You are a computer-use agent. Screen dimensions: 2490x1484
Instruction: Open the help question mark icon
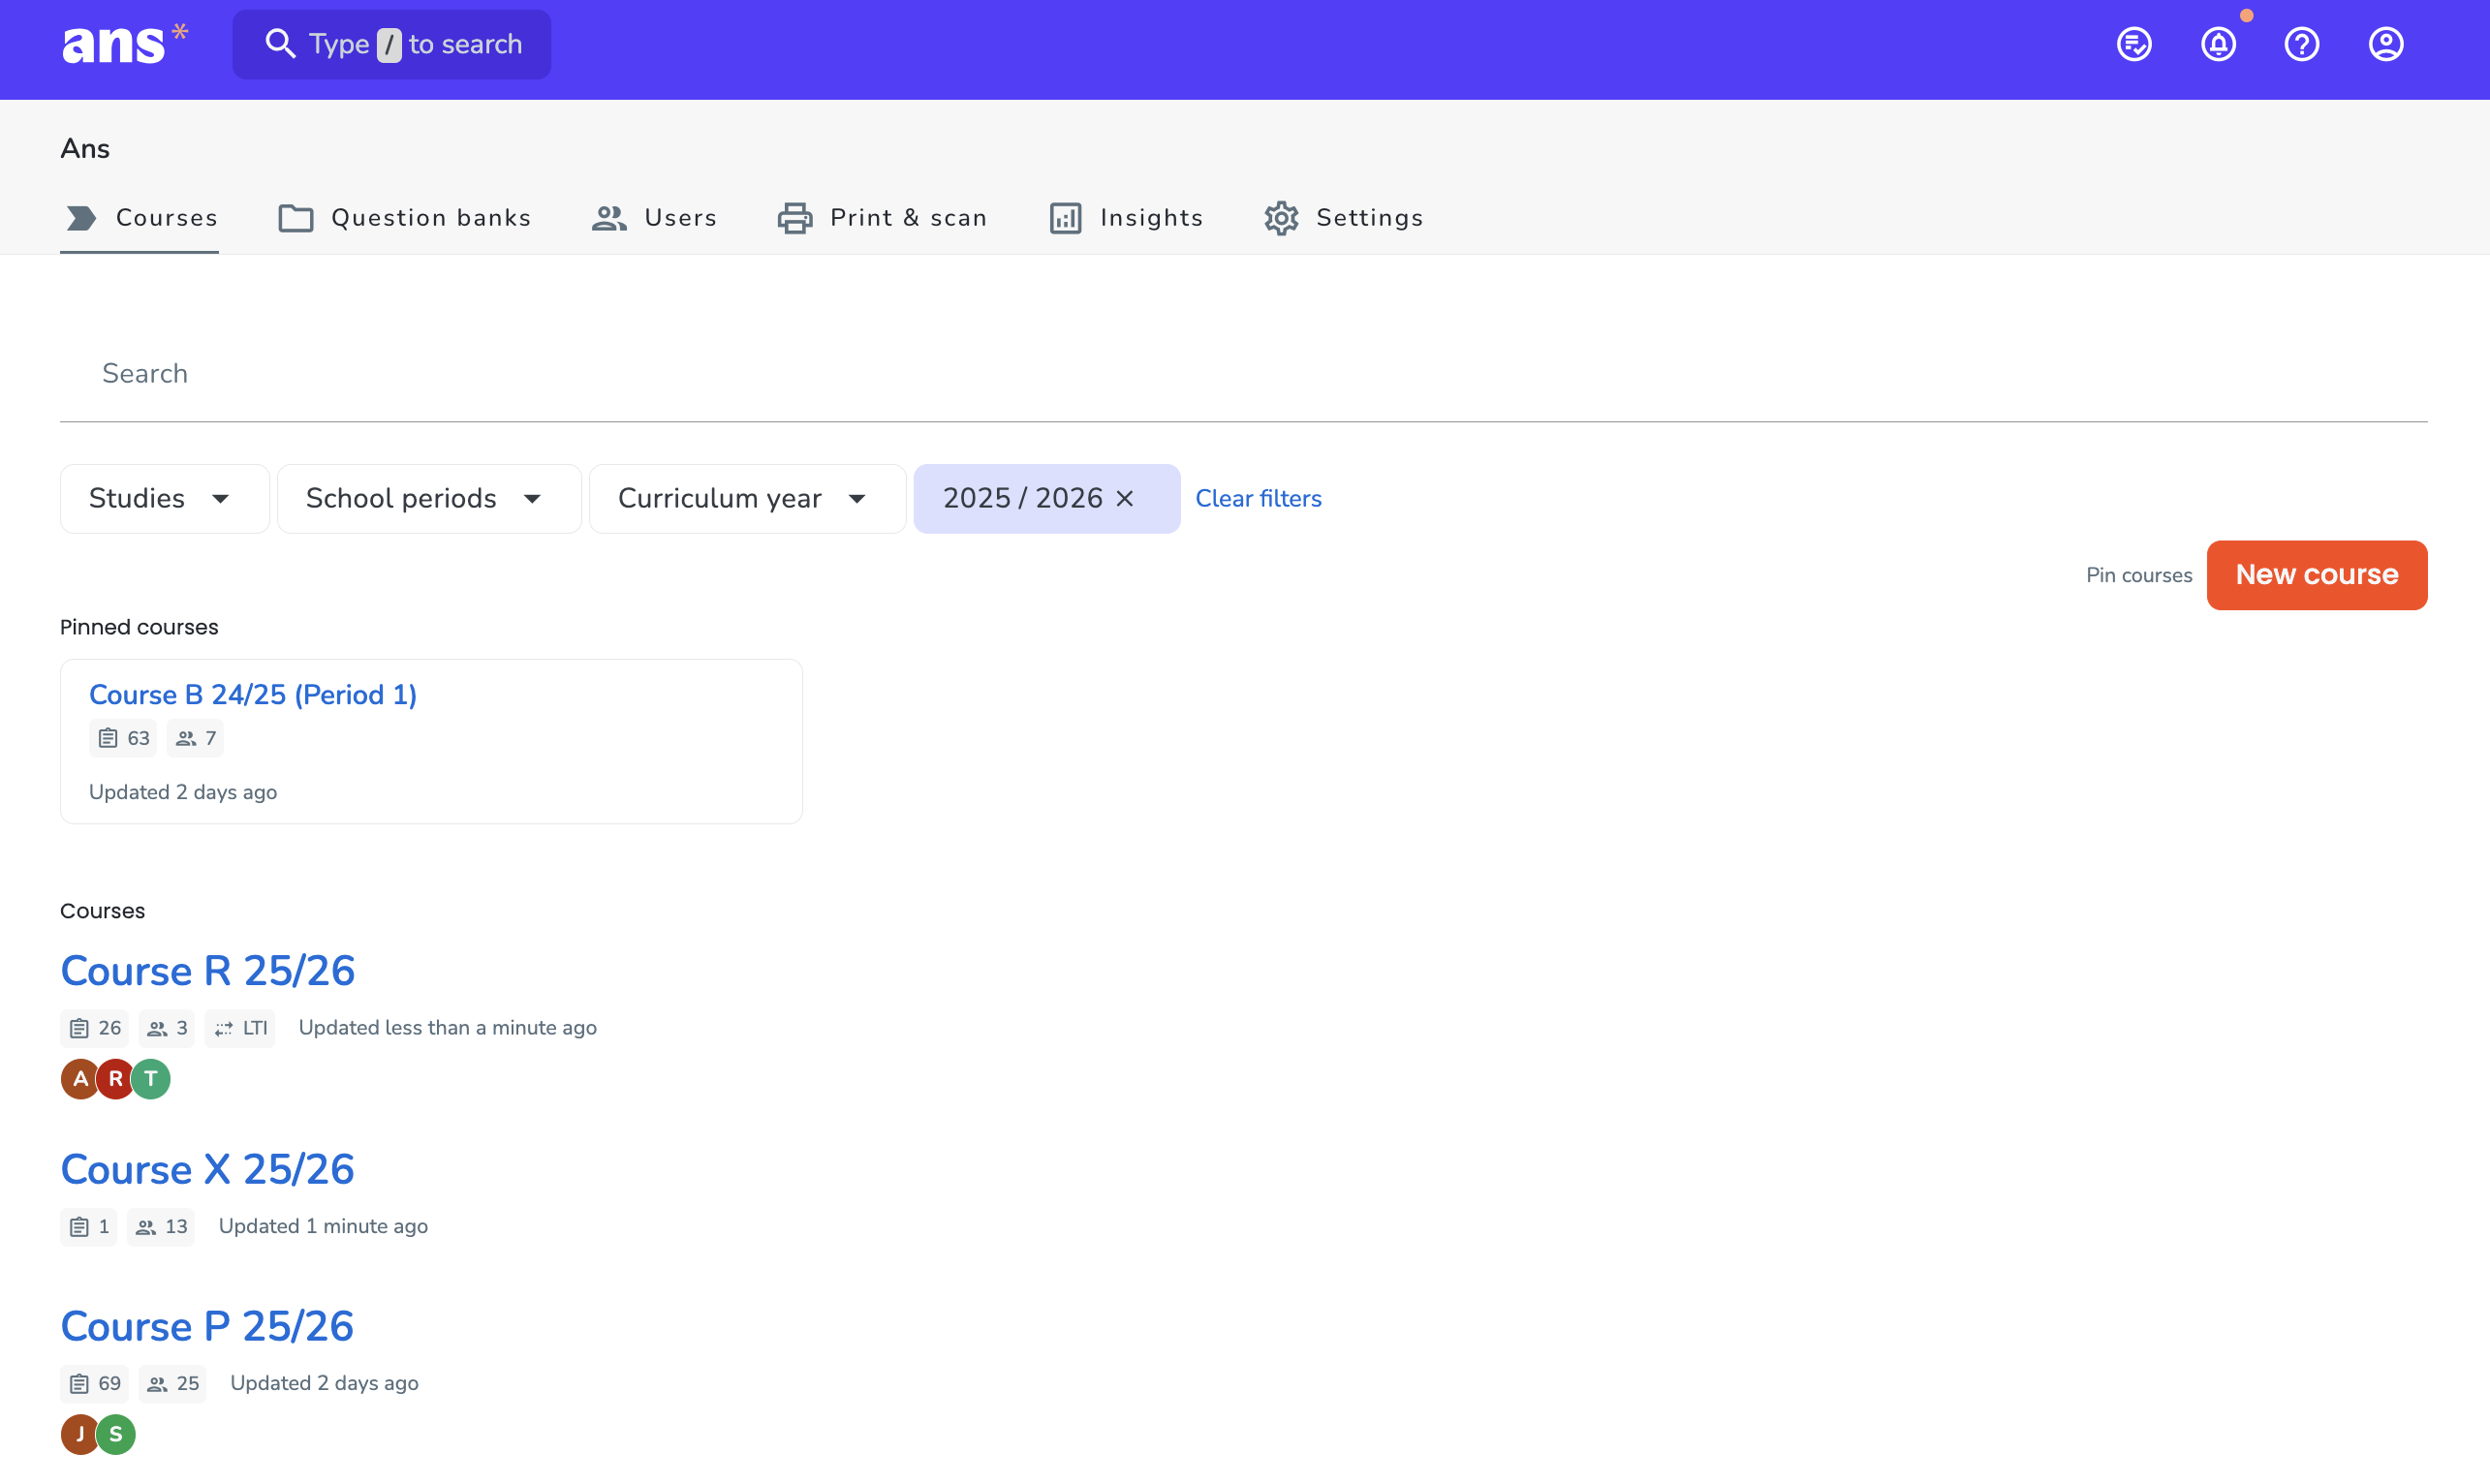2302,44
